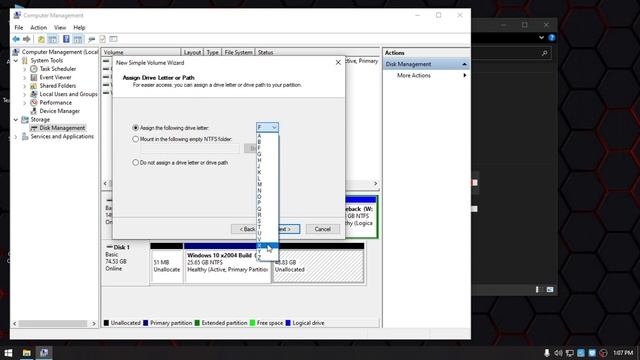Click the 1:07 PM taskbar clock

pos(623,353)
